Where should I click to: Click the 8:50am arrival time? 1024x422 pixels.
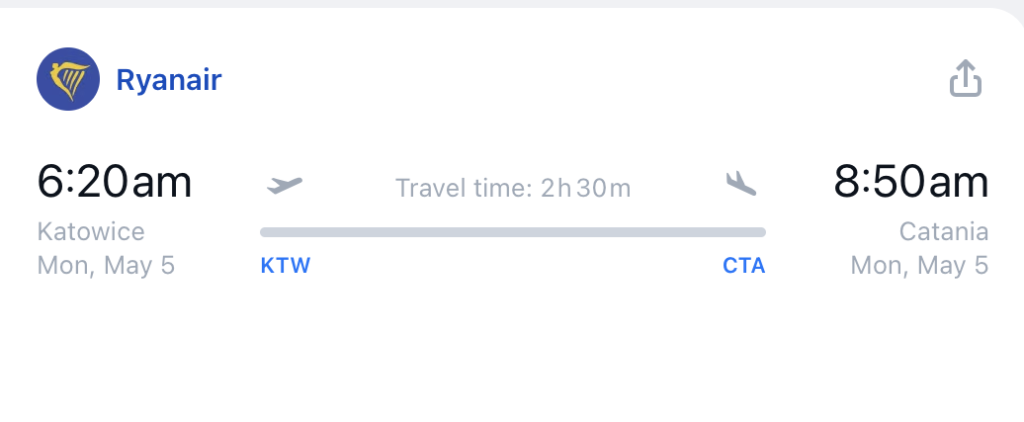pyautogui.click(x=911, y=181)
